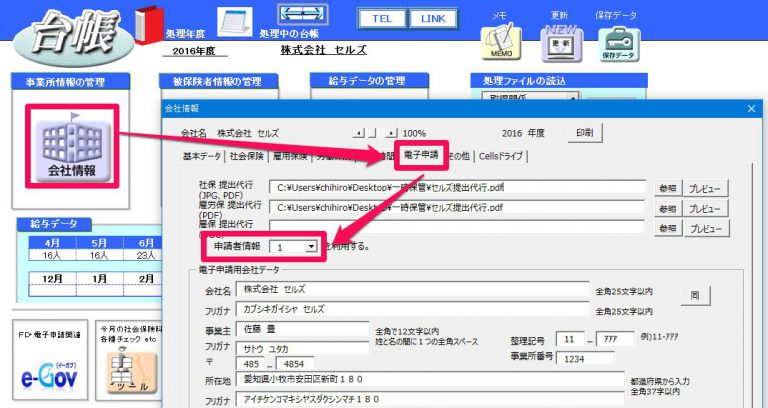Open the ツール tools icon
Screen dimensions: 768x408
point(131,371)
